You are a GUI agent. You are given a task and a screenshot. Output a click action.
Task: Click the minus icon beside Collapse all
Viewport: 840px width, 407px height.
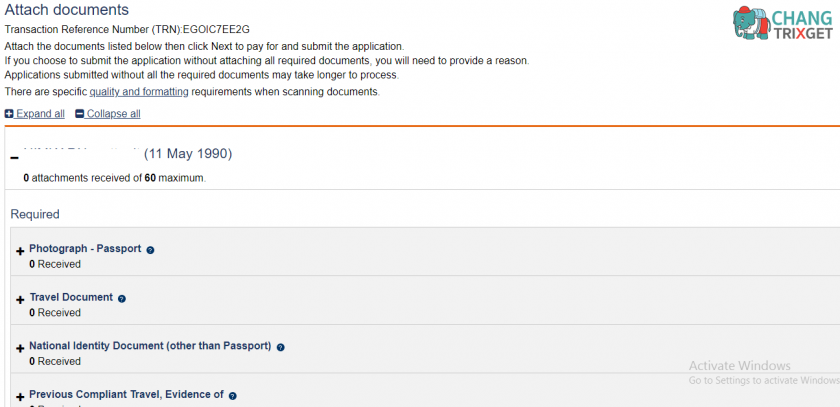[x=80, y=114]
